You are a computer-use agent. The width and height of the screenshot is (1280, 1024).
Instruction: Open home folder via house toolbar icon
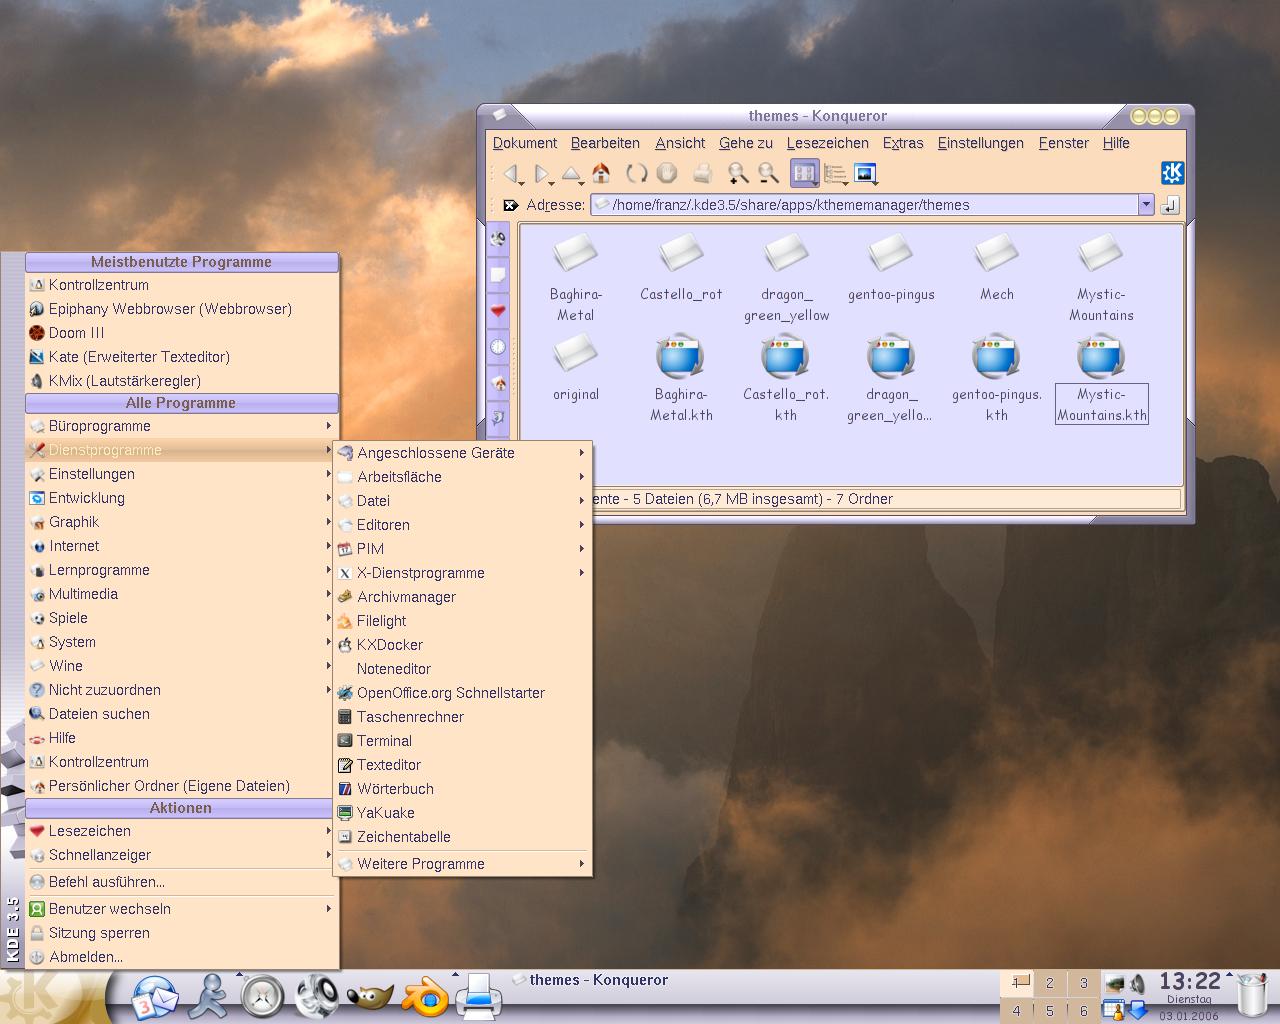click(601, 173)
